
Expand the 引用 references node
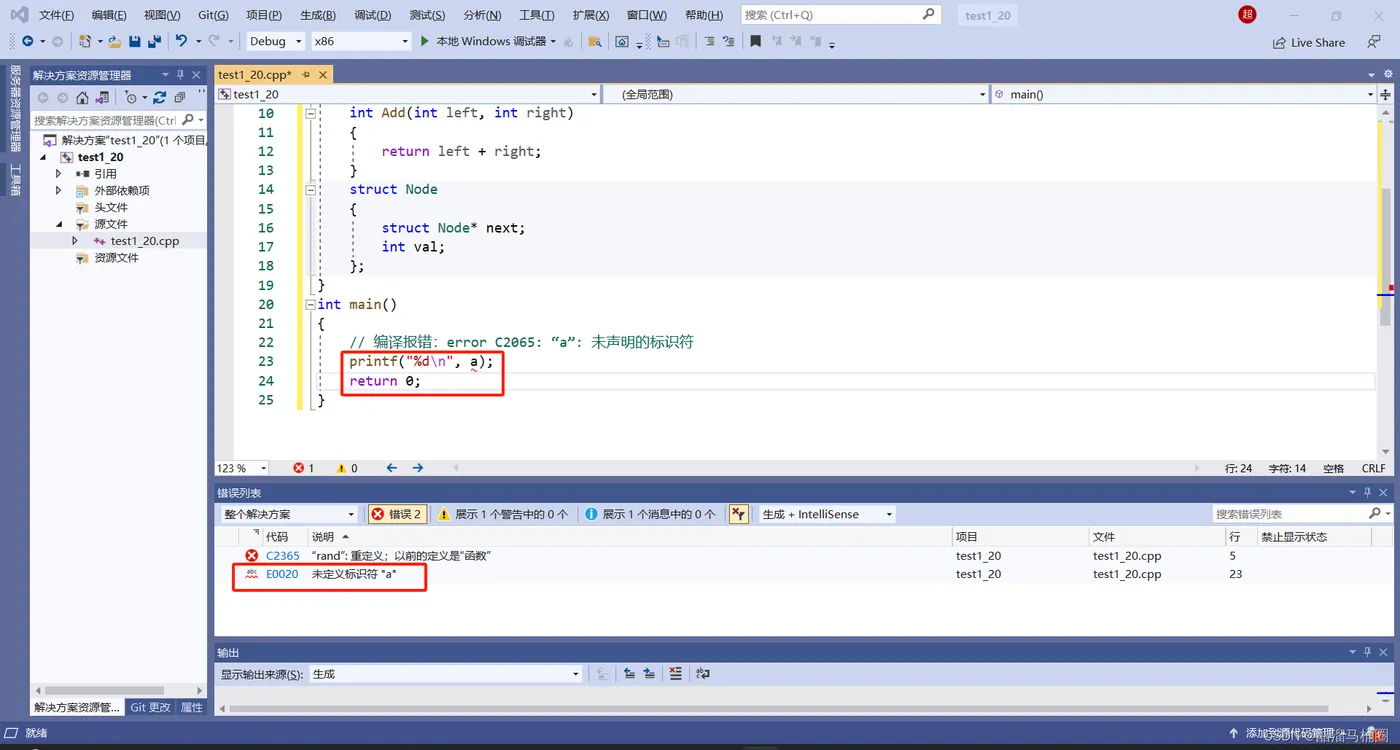click(x=59, y=174)
